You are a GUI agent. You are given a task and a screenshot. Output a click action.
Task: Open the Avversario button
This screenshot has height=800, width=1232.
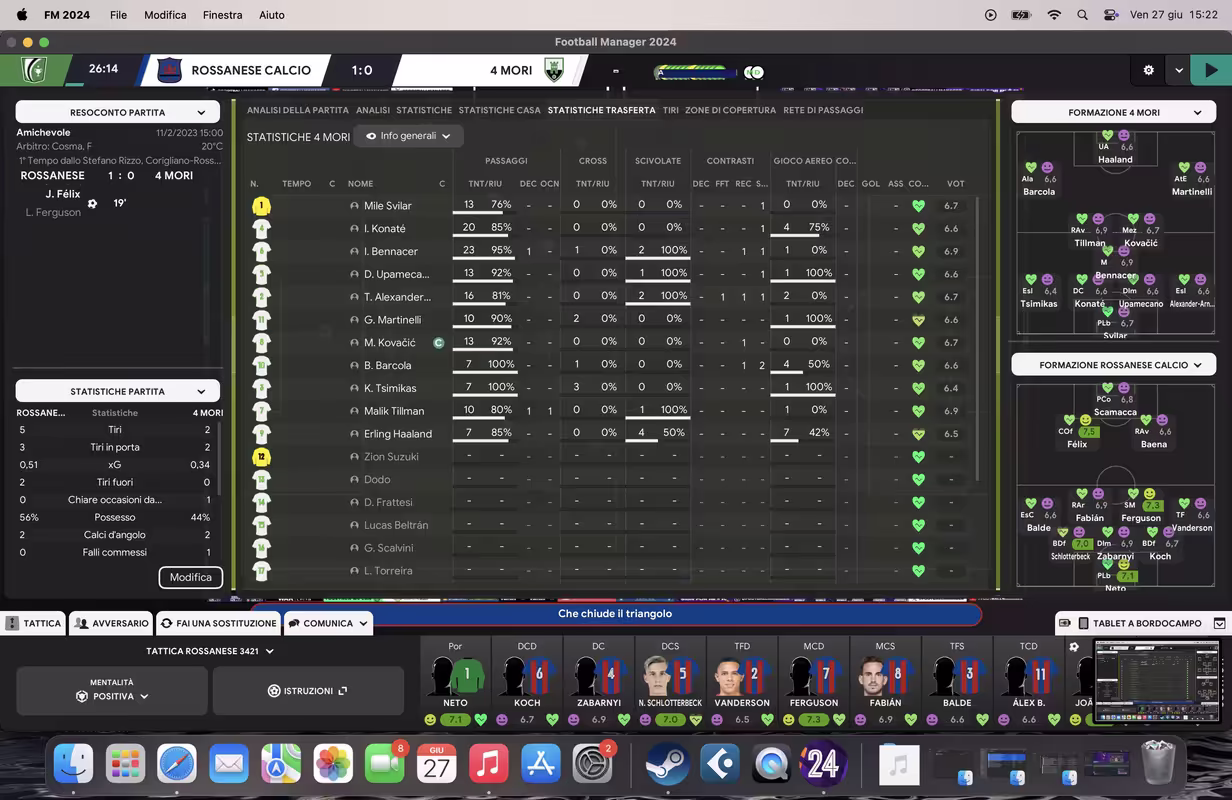pos(111,623)
